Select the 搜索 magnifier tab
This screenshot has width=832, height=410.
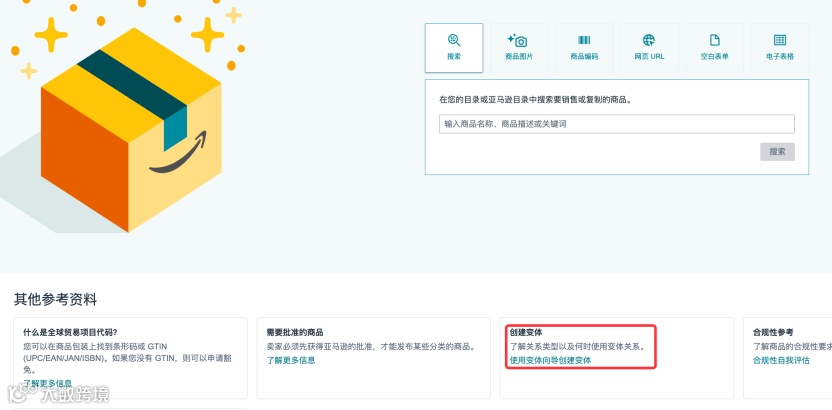pyautogui.click(x=454, y=48)
